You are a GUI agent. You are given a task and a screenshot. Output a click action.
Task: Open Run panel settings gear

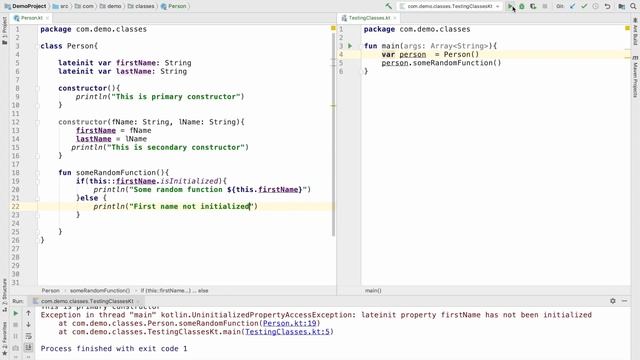(x=613, y=301)
